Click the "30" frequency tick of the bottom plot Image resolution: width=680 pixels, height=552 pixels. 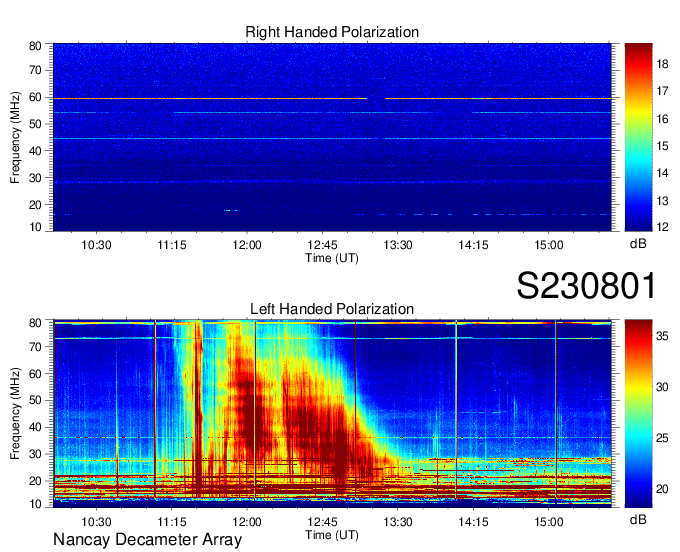coord(35,454)
